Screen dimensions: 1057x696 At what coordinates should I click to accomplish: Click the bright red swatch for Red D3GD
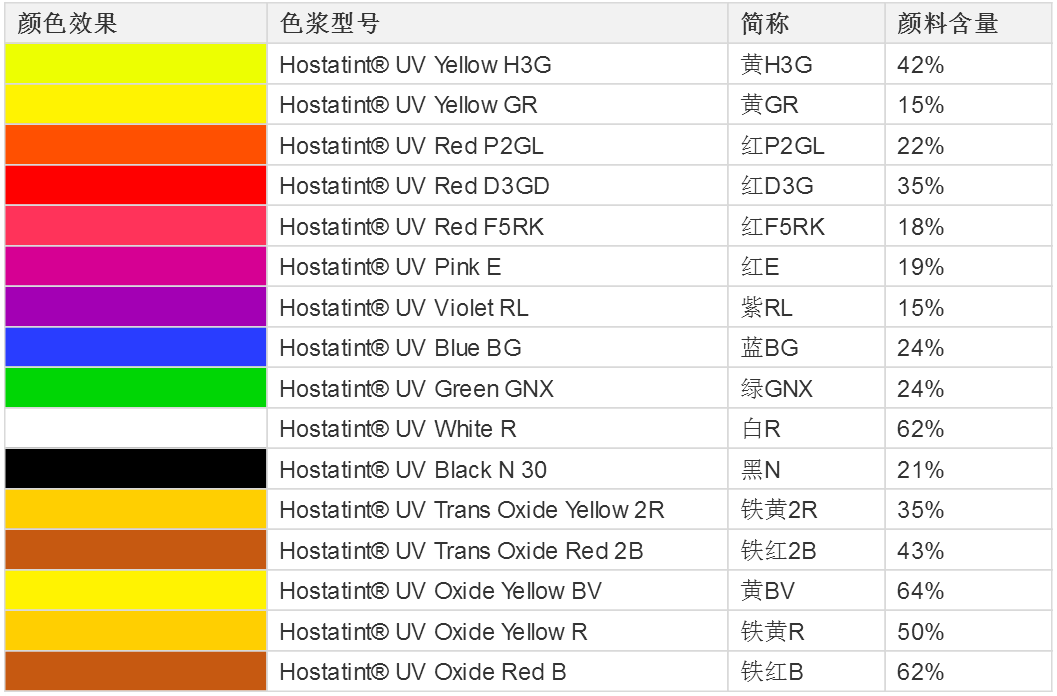(x=135, y=185)
